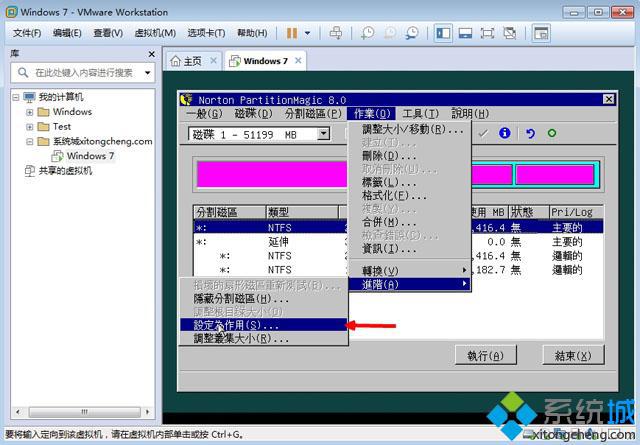640x445 pixels.
Task: Click the blue info icon in PartitionMagic
Action: (x=504, y=133)
